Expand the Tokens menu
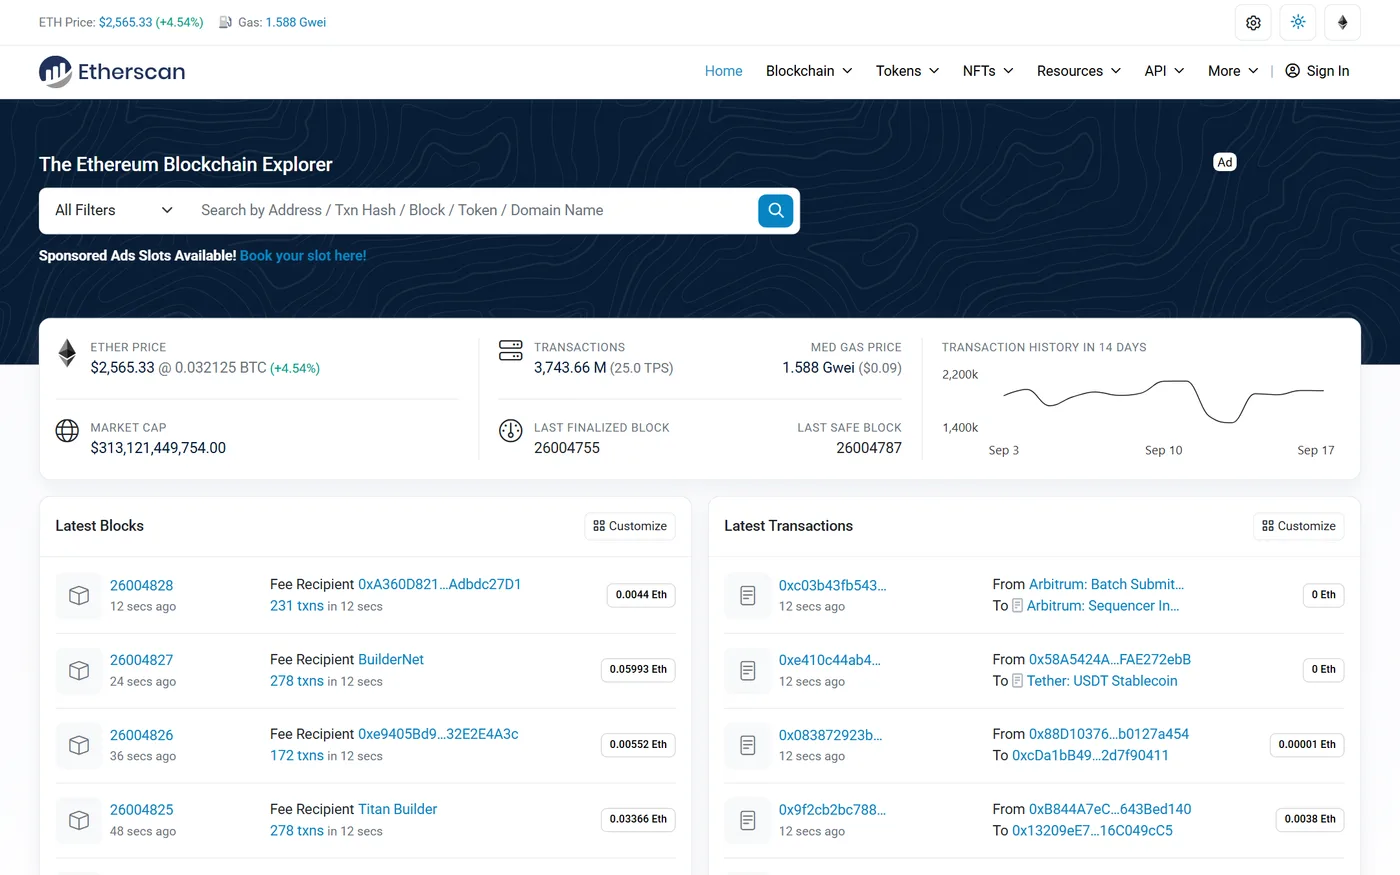1400x875 pixels. click(x=907, y=71)
